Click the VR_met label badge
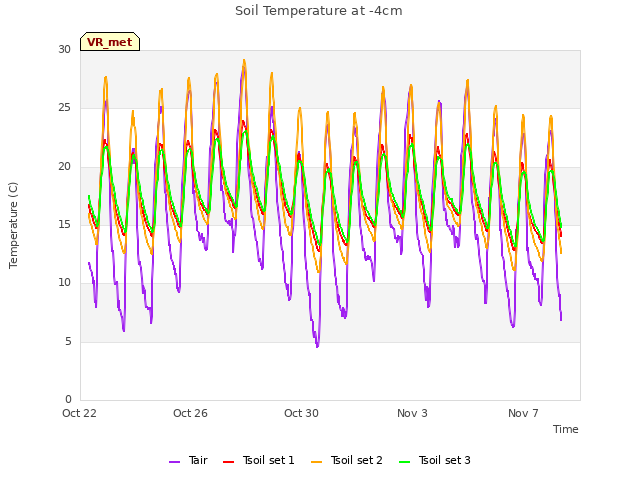This screenshot has width=640, height=480. click(x=110, y=42)
